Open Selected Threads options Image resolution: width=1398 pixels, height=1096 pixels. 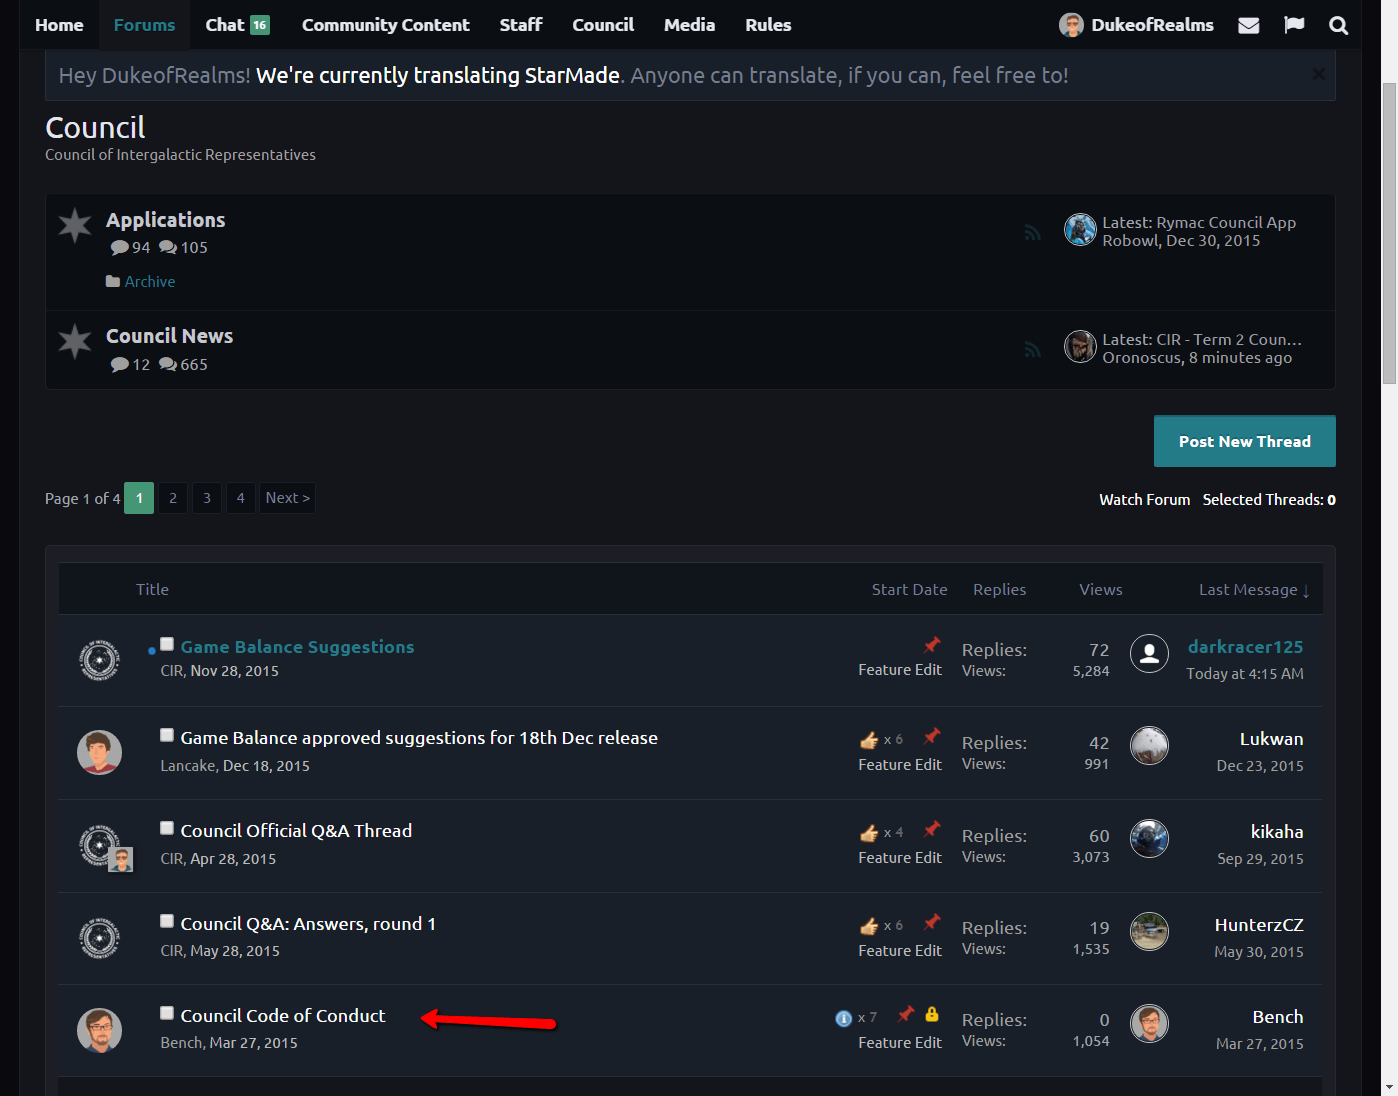click(x=1268, y=500)
